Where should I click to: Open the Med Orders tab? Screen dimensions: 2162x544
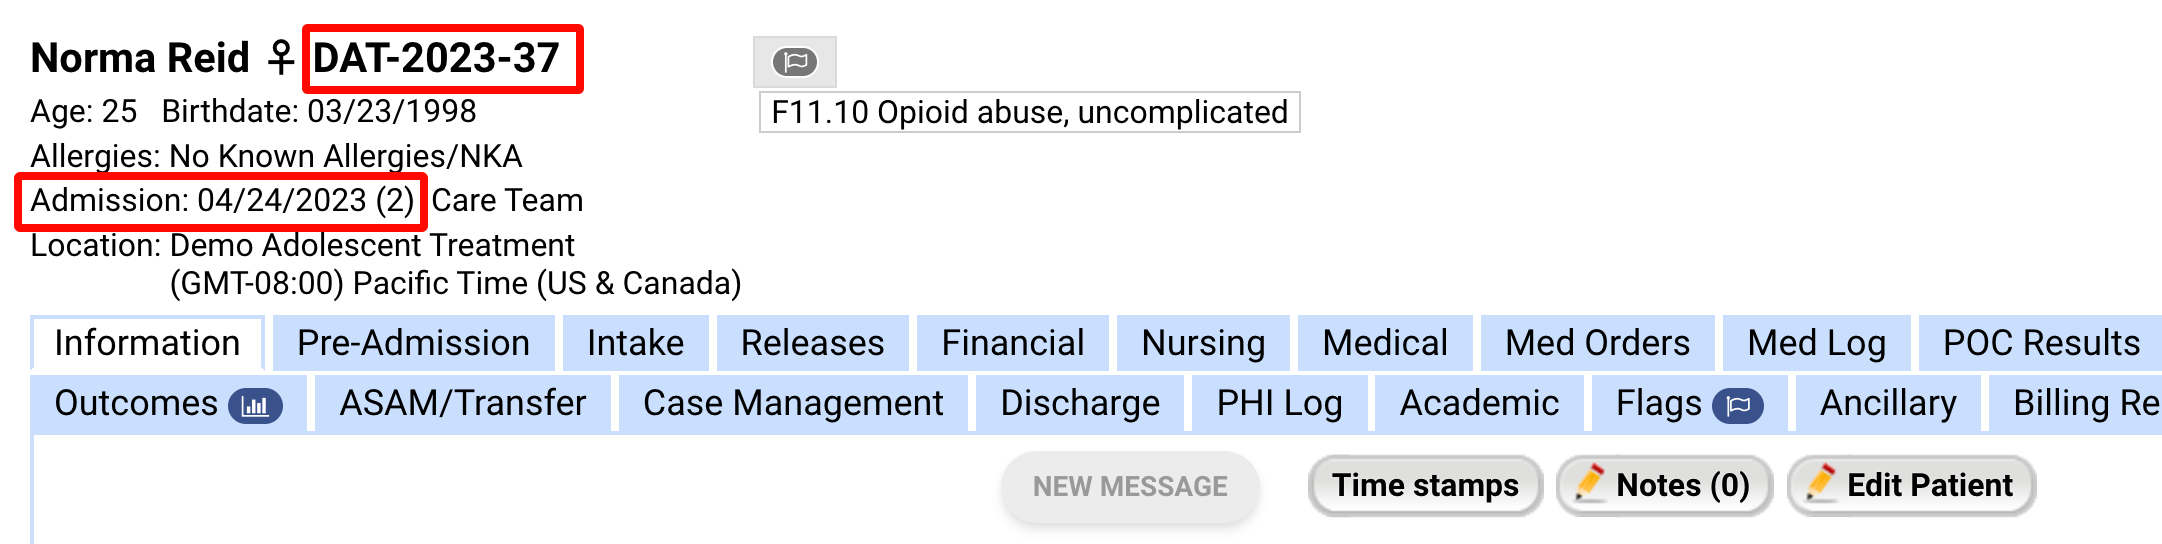point(1597,343)
